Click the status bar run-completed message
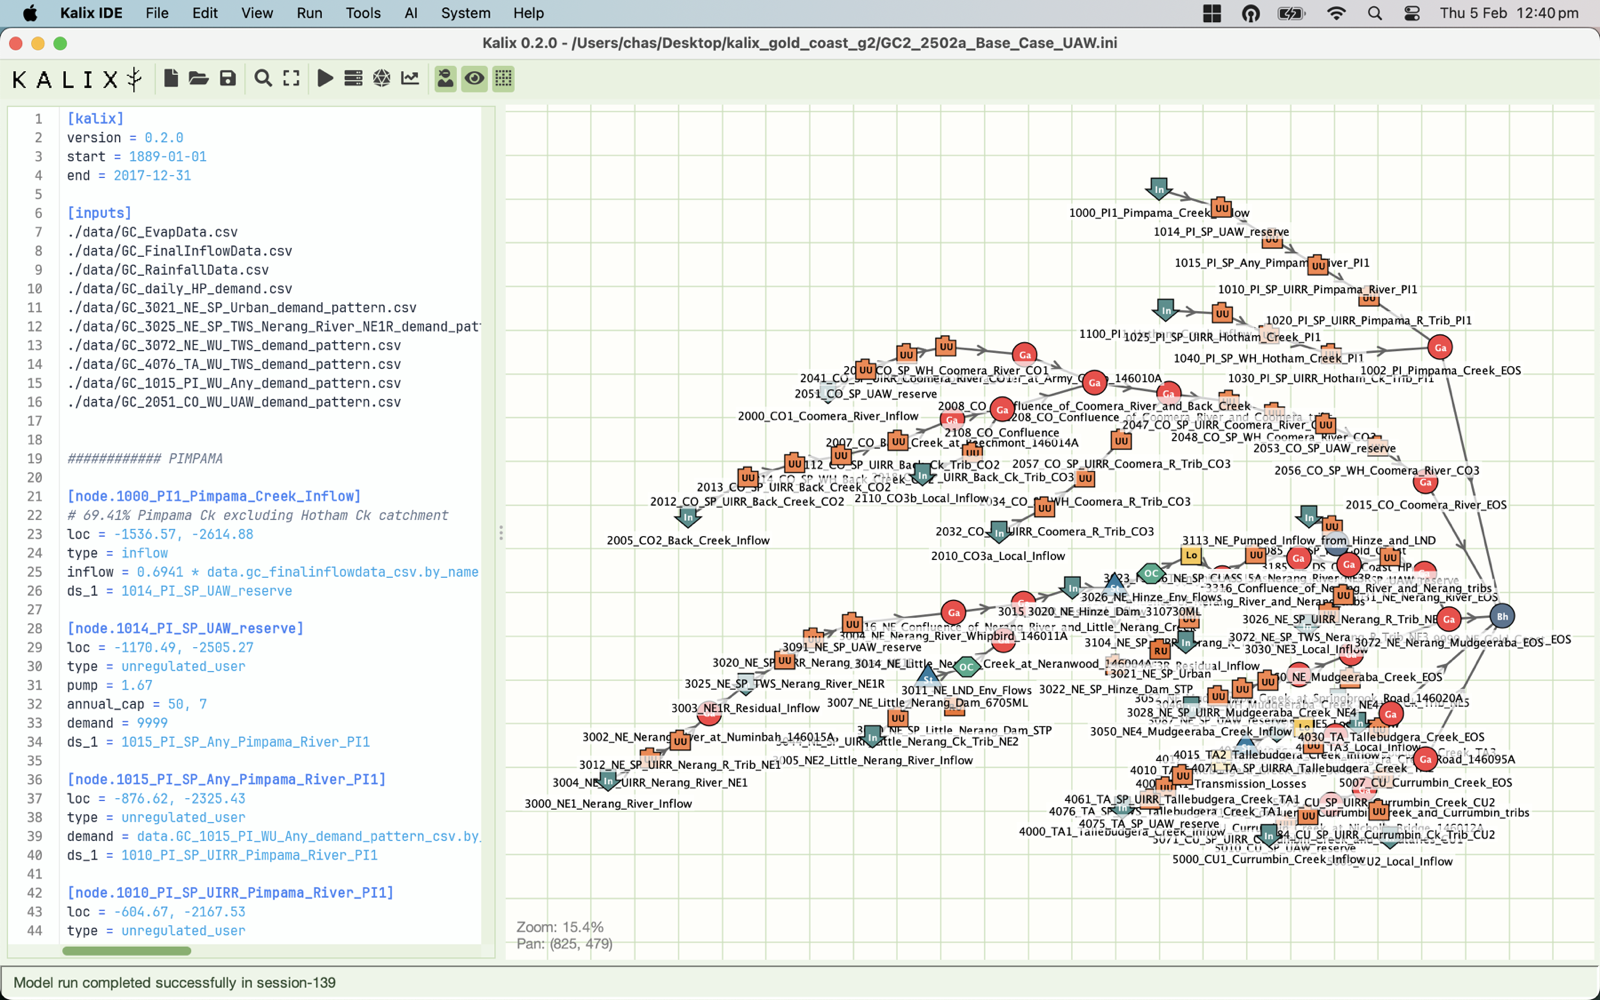Viewport: 1600px width, 1000px height. (175, 983)
